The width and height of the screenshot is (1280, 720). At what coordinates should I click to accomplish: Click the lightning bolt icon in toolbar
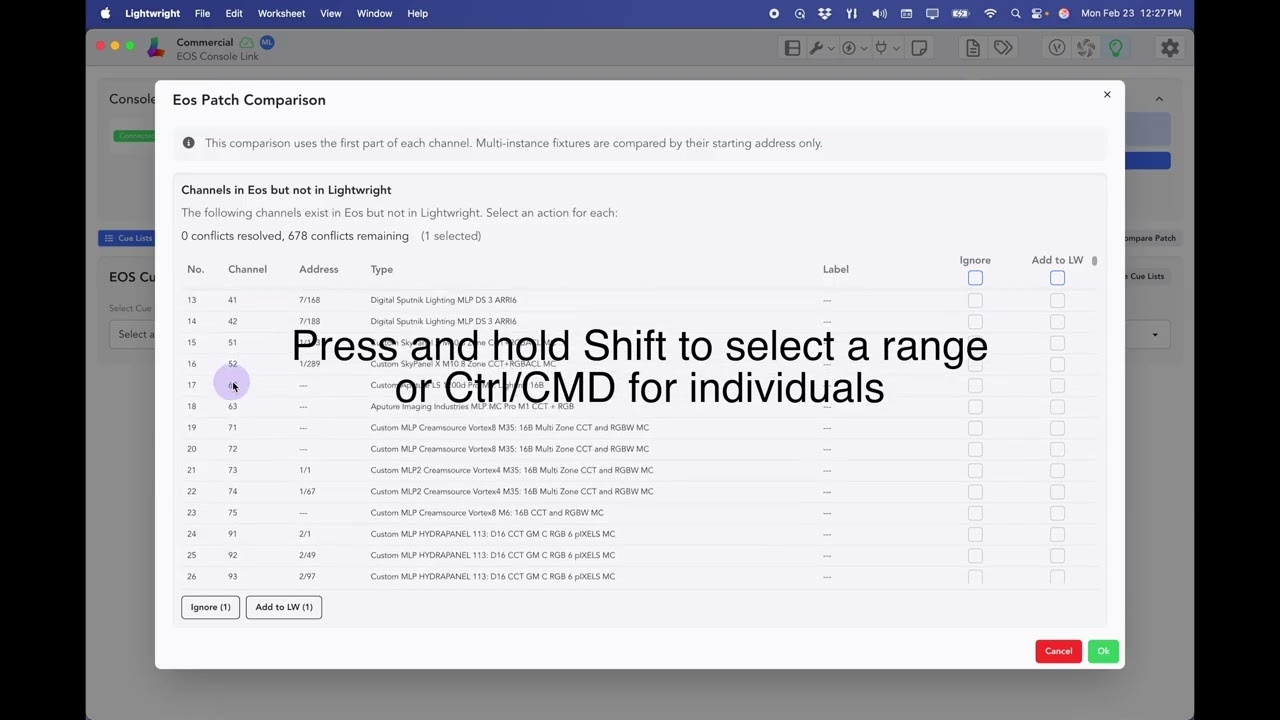pyautogui.click(x=849, y=48)
